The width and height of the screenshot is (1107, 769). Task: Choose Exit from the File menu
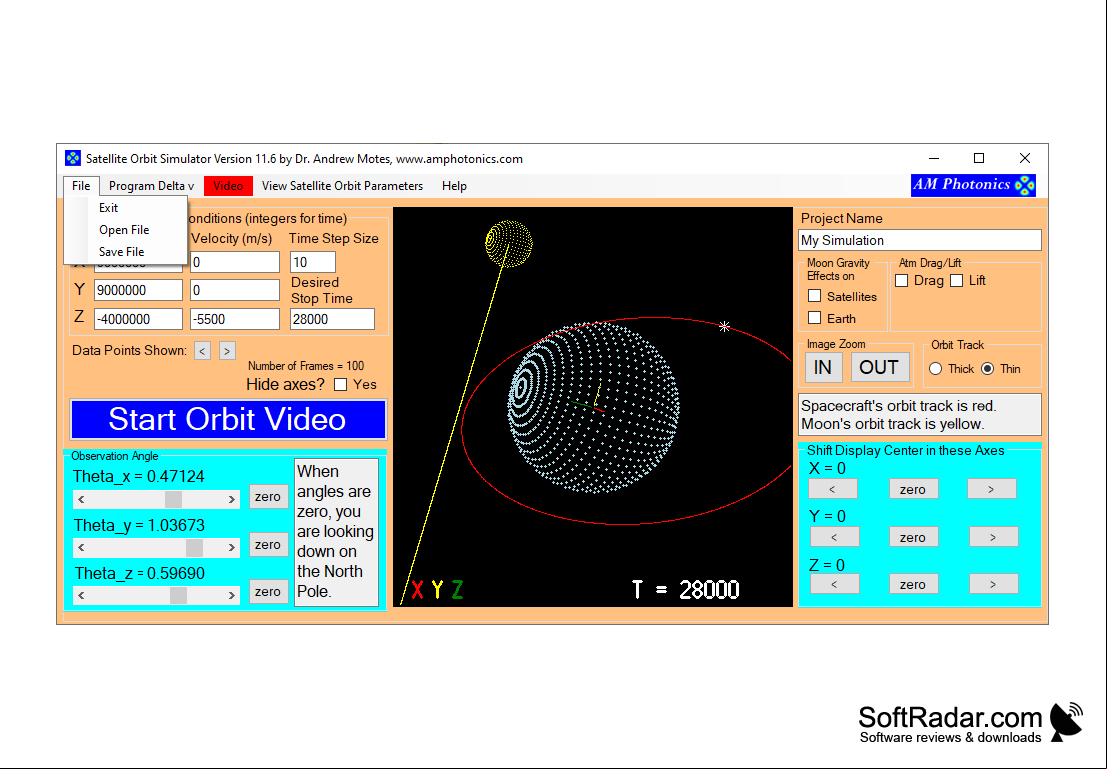point(109,208)
